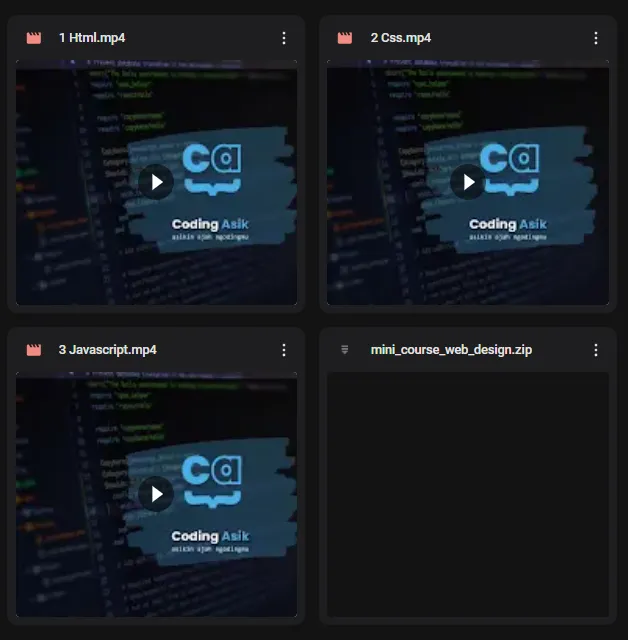Play the 1 Html.mp4 video
Image resolution: width=628 pixels, height=640 pixels.
[156, 182]
